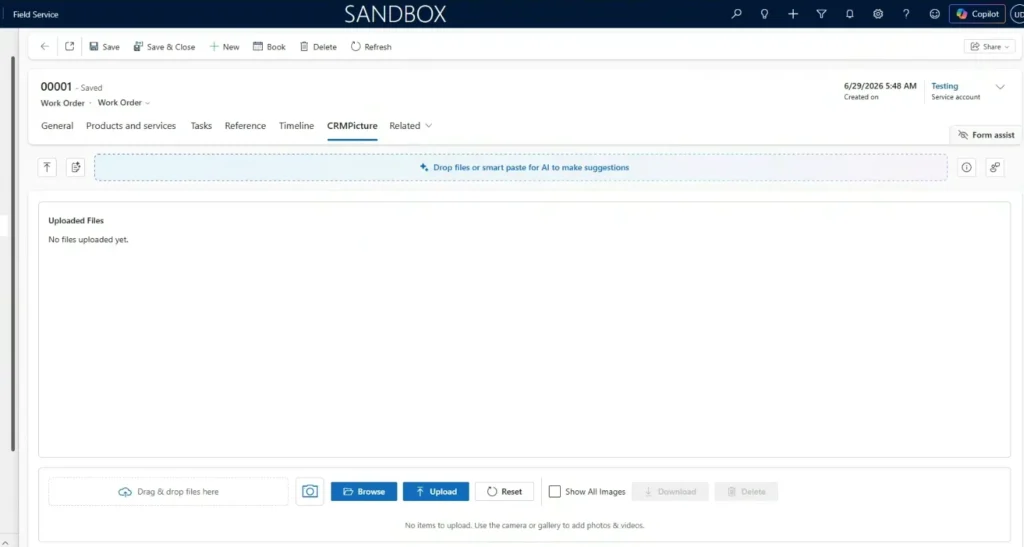This screenshot has width=1024, height=547.
Task: Select the CRMPicture tab
Action: [352, 126]
